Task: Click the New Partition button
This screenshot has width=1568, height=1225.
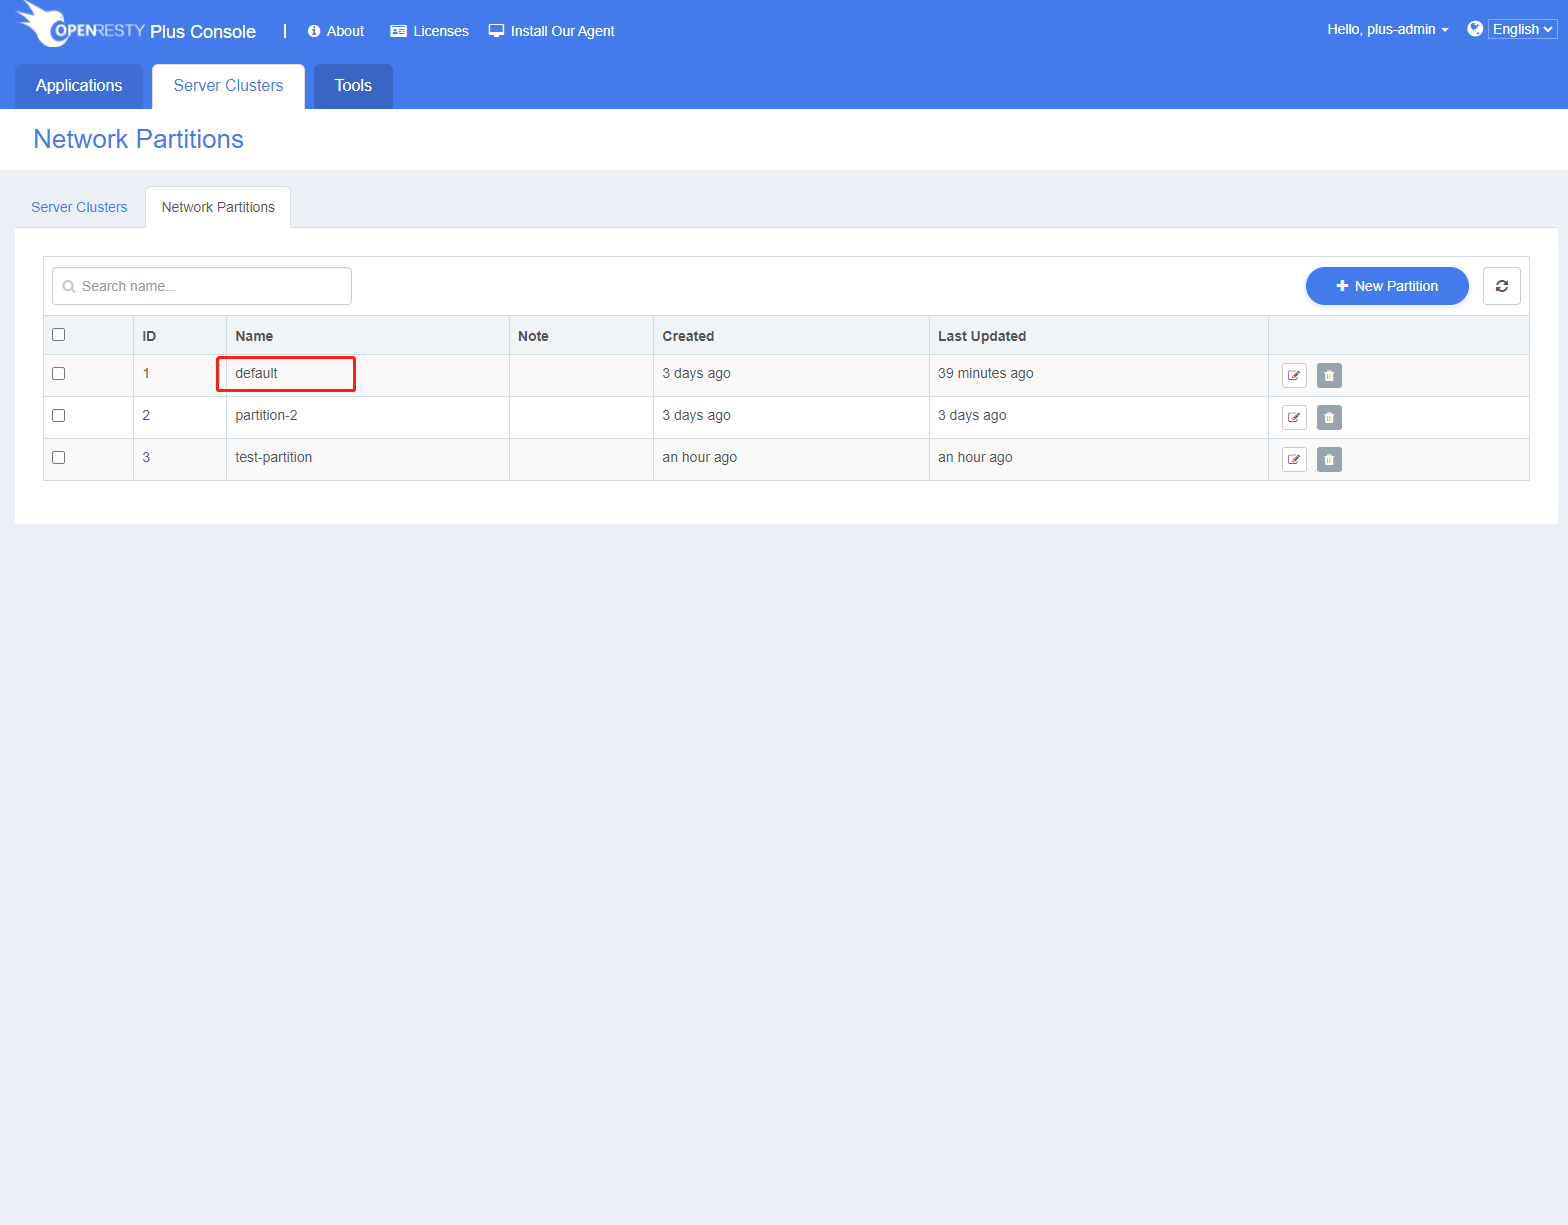Action: [x=1387, y=286]
